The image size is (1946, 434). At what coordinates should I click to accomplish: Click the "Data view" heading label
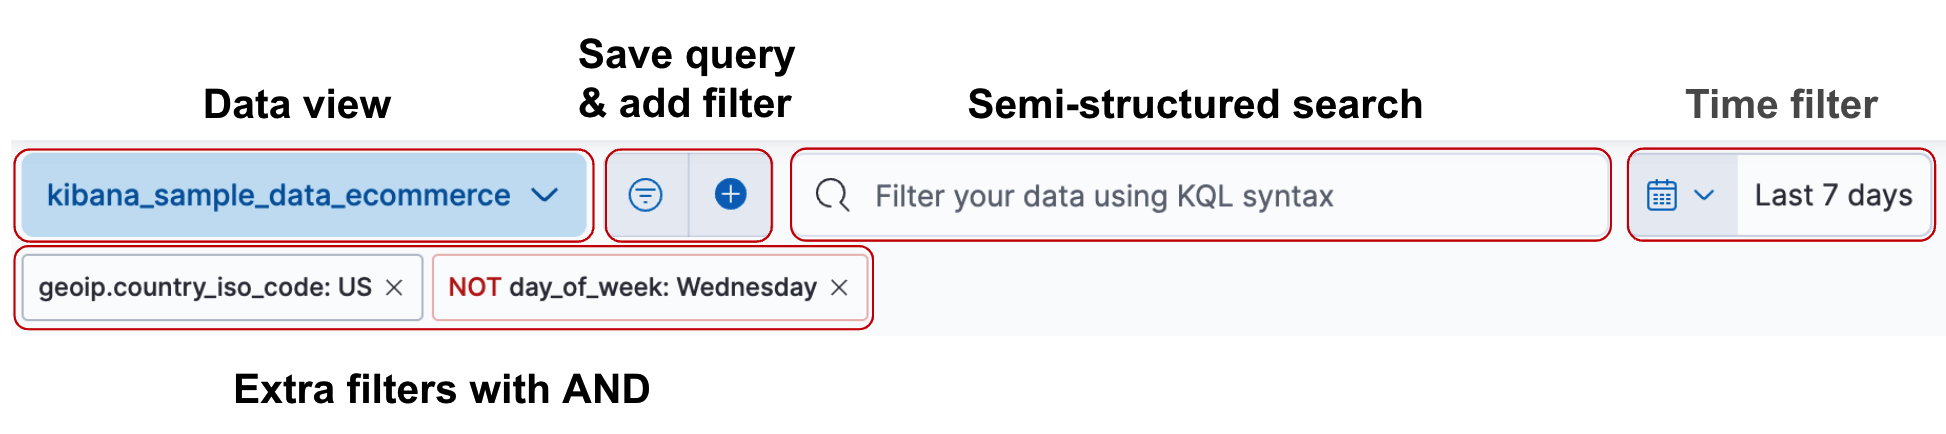pyautogui.click(x=297, y=105)
